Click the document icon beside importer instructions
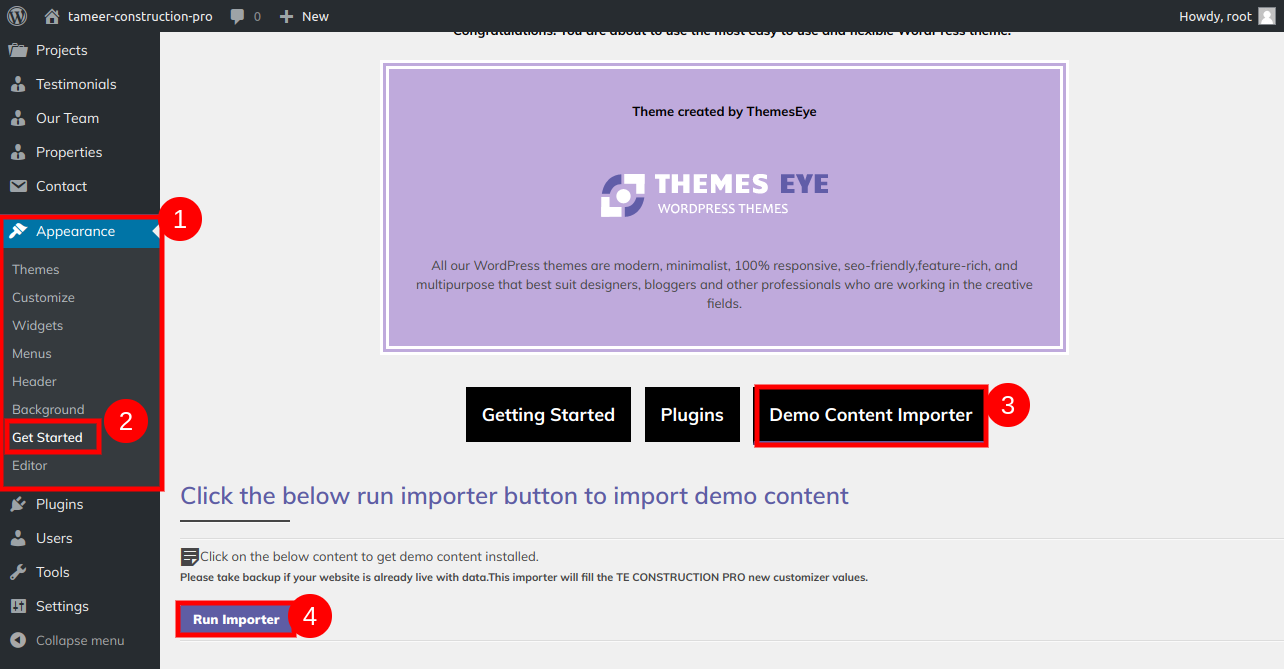1284x669 pixels. (x=189, y=557)
